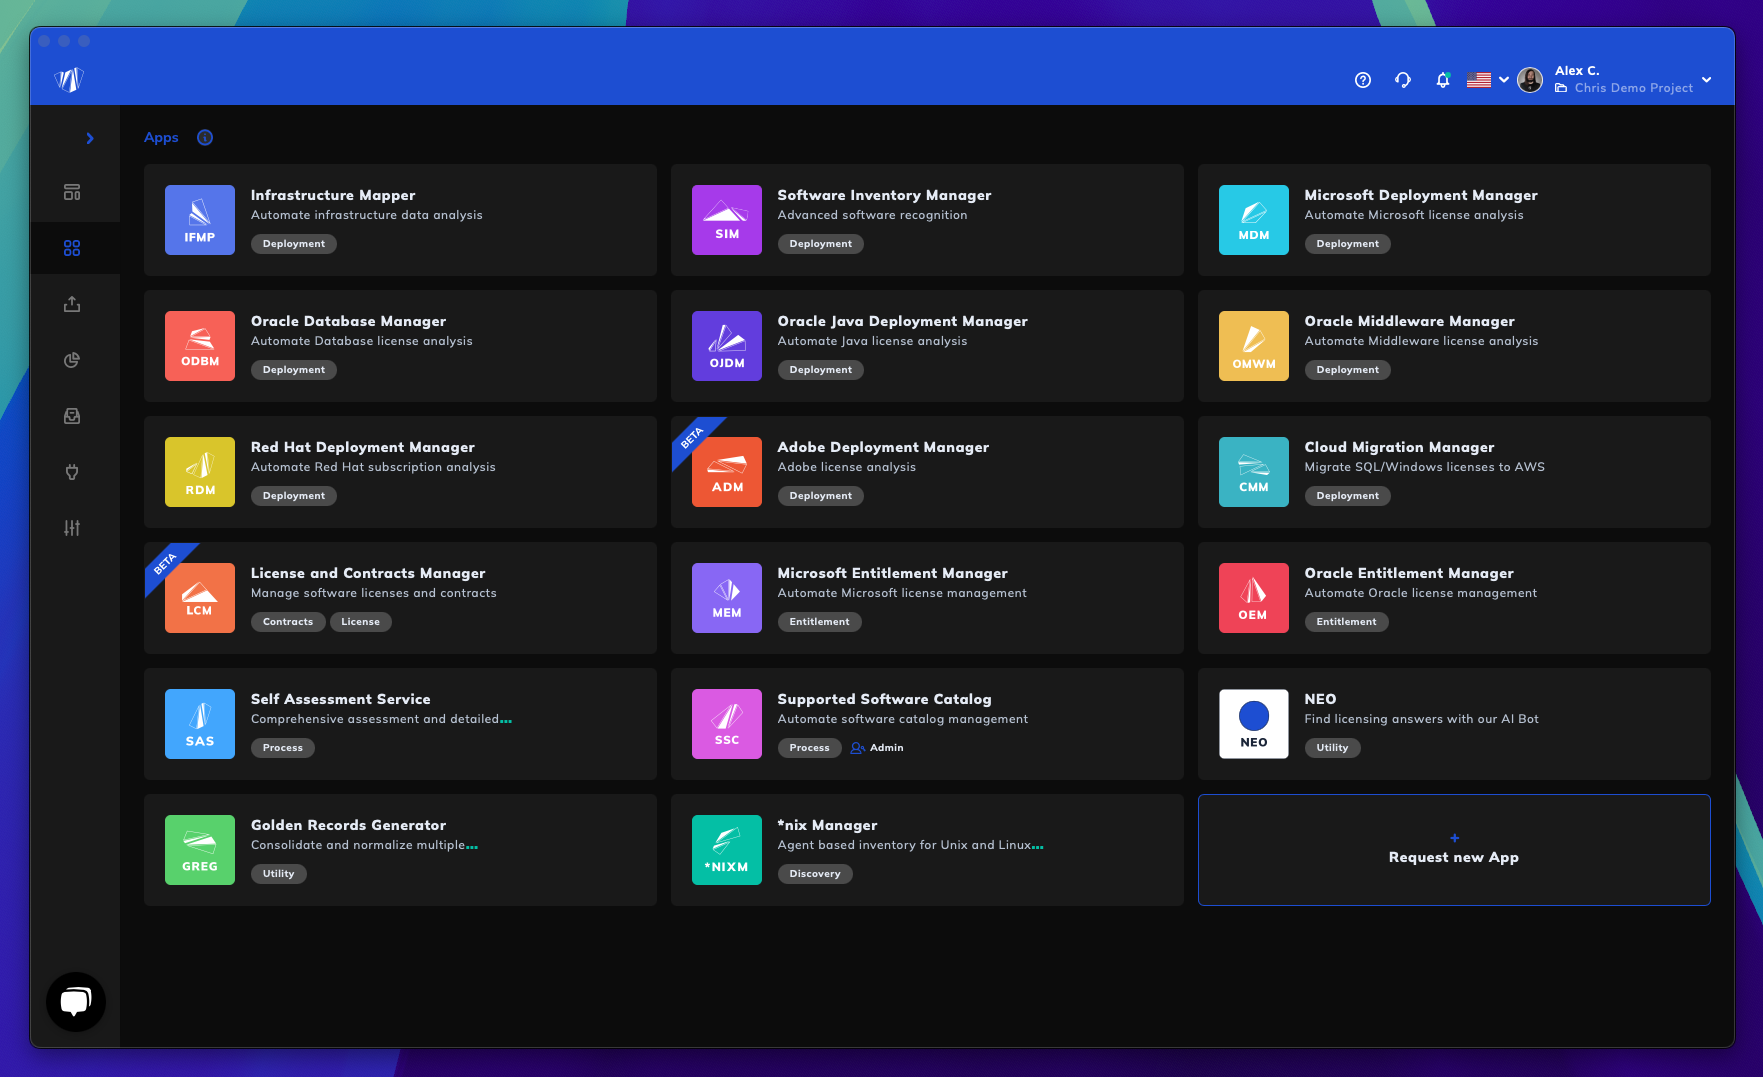Click the Golden Records Generator title
The width and height of the screenshot is (1763, 1077).
(349, 825)
